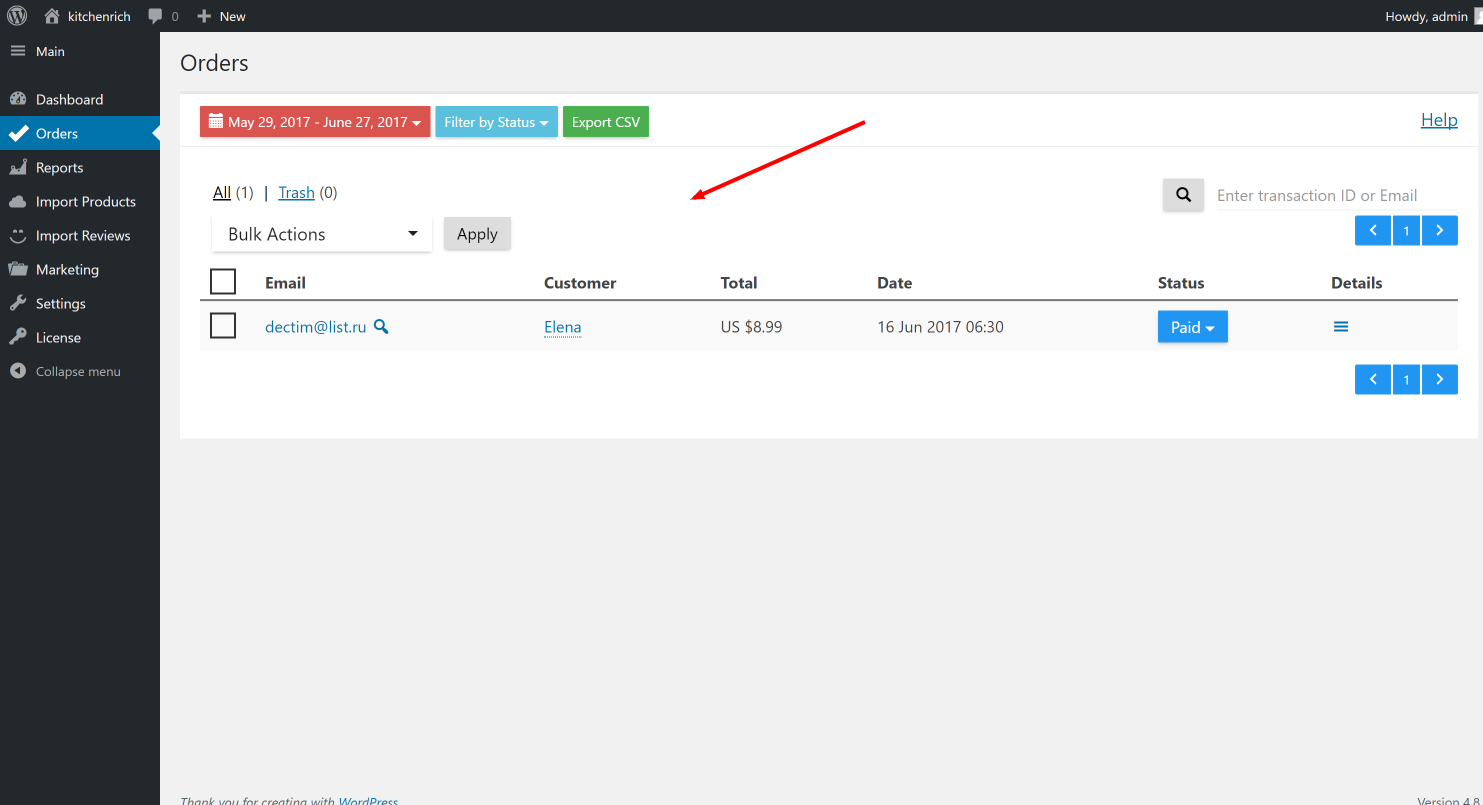Show Trash orders filter link
The width and height of the screenshot is (1483, 805).
pos(296,192)
